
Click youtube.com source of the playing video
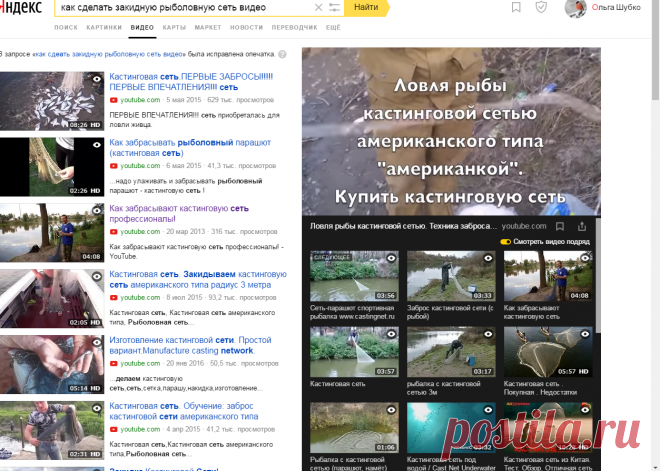click(x=524, y=226)
